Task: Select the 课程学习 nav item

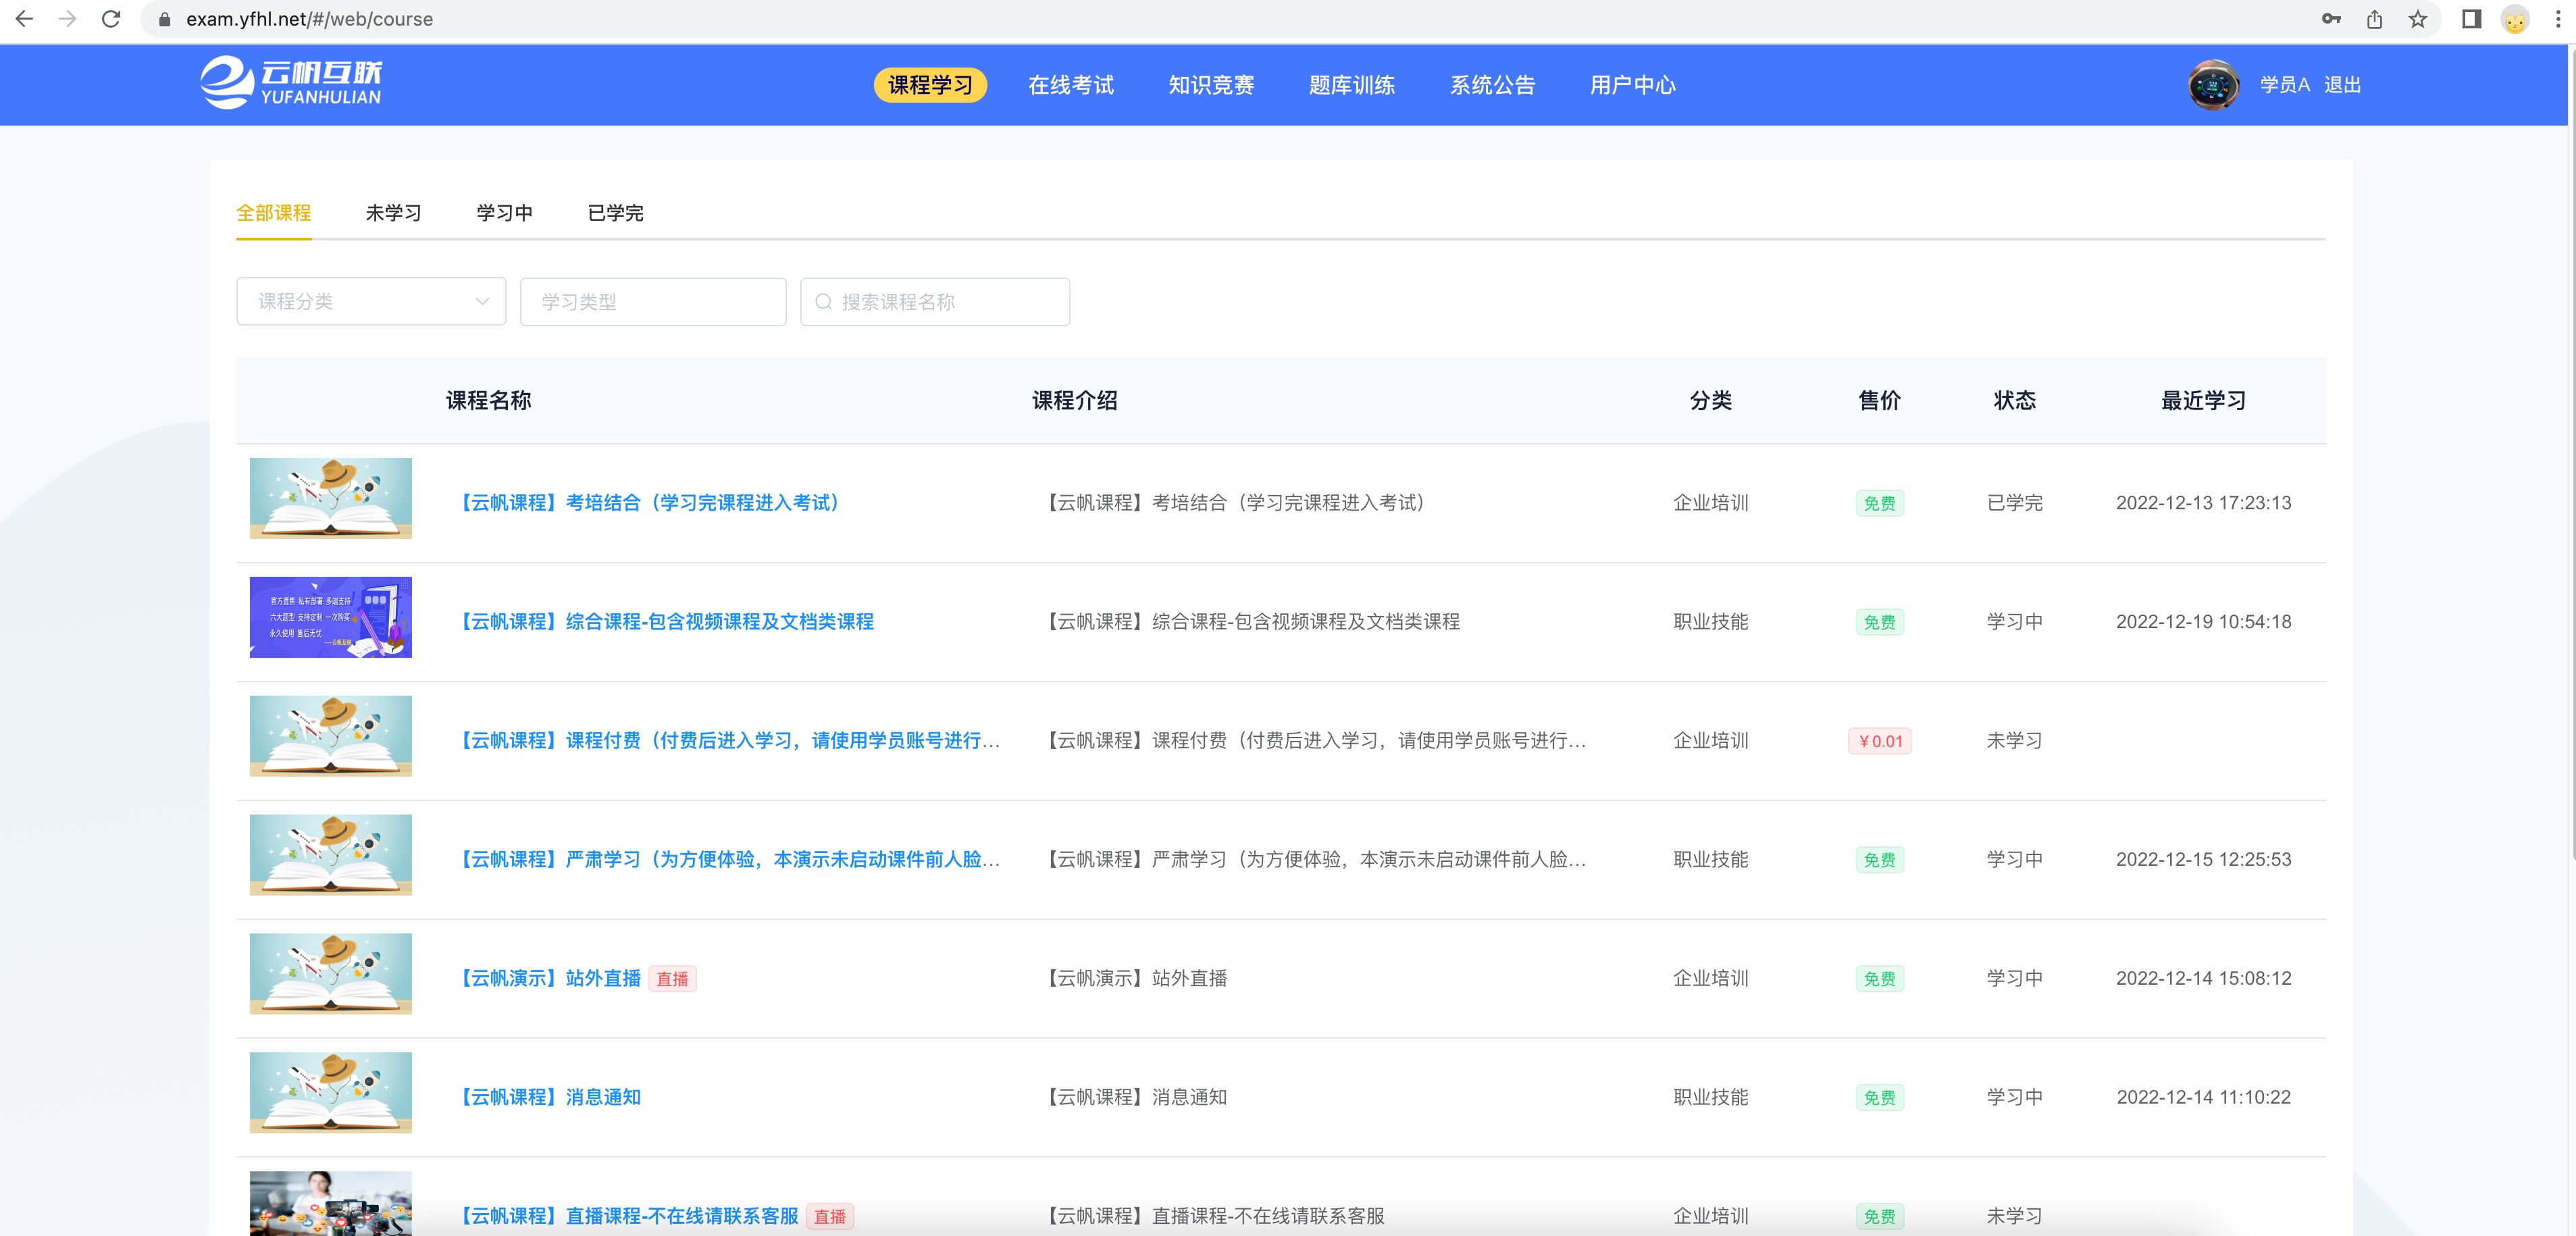Action: coord(930,85)
